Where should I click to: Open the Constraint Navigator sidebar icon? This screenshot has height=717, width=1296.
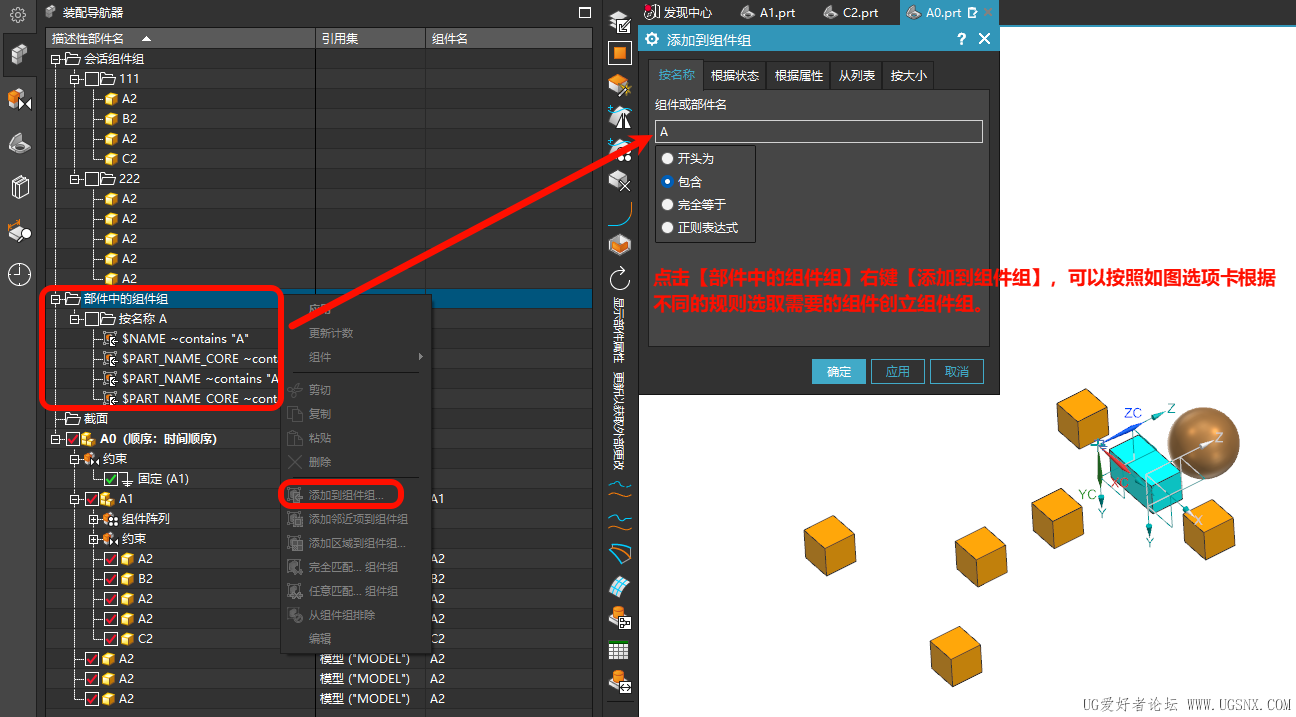19,99
